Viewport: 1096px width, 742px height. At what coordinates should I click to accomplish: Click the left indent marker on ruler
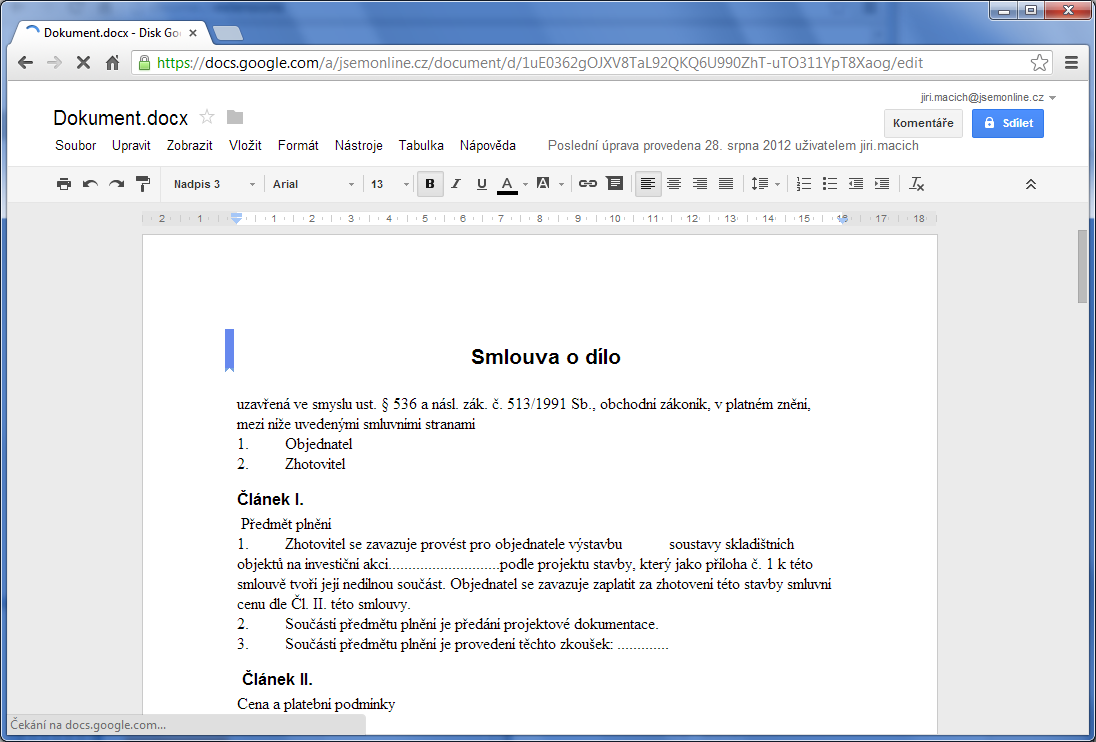click(x=236, y=219)
